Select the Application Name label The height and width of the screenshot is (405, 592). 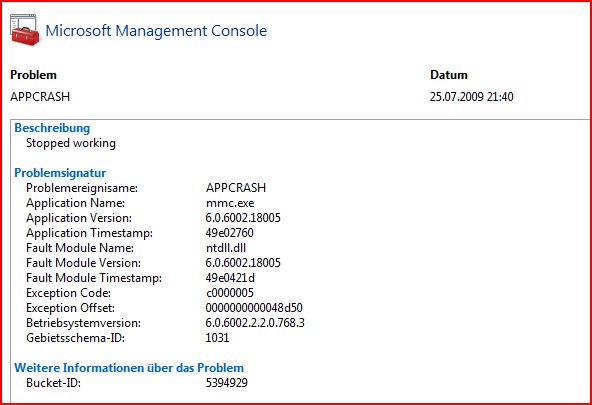coord(75,203)
